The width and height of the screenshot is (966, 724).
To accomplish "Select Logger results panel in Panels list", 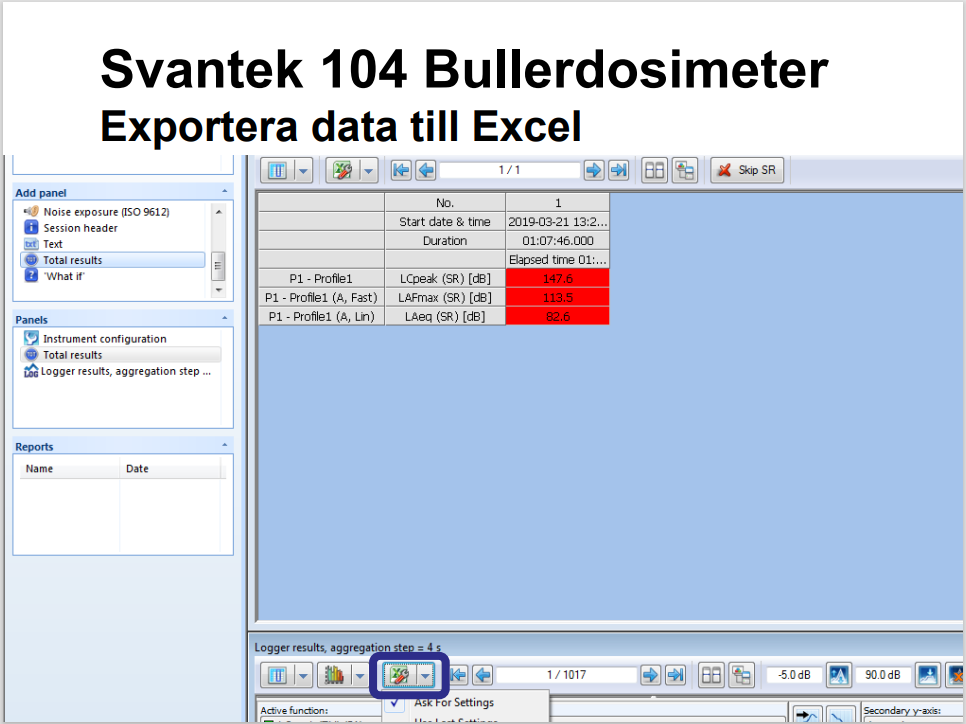I will 125,371.
